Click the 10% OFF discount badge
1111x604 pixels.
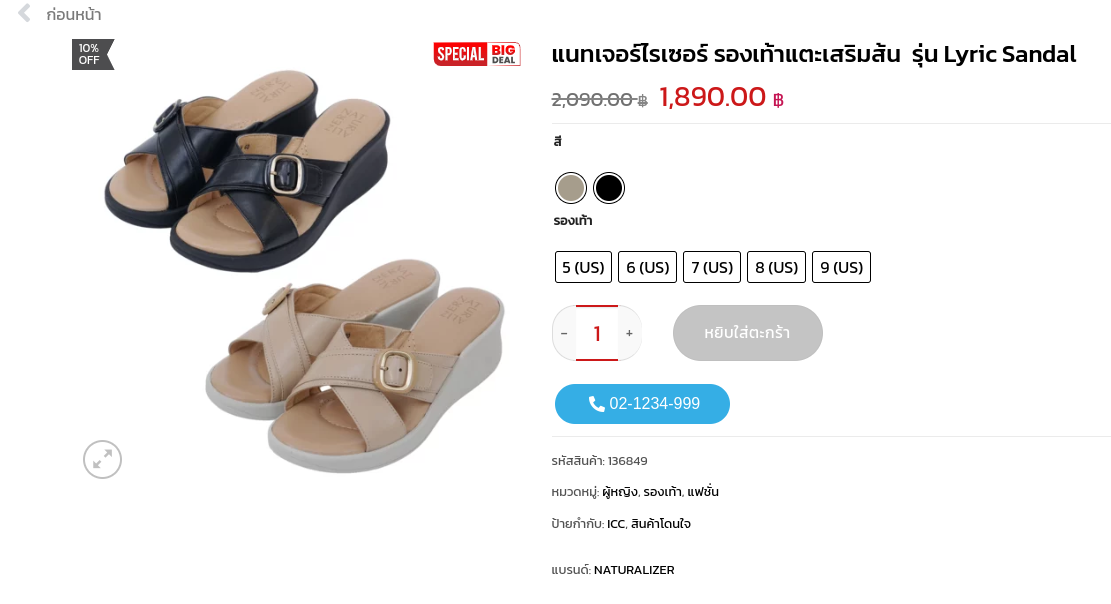[x=92, y=55]
